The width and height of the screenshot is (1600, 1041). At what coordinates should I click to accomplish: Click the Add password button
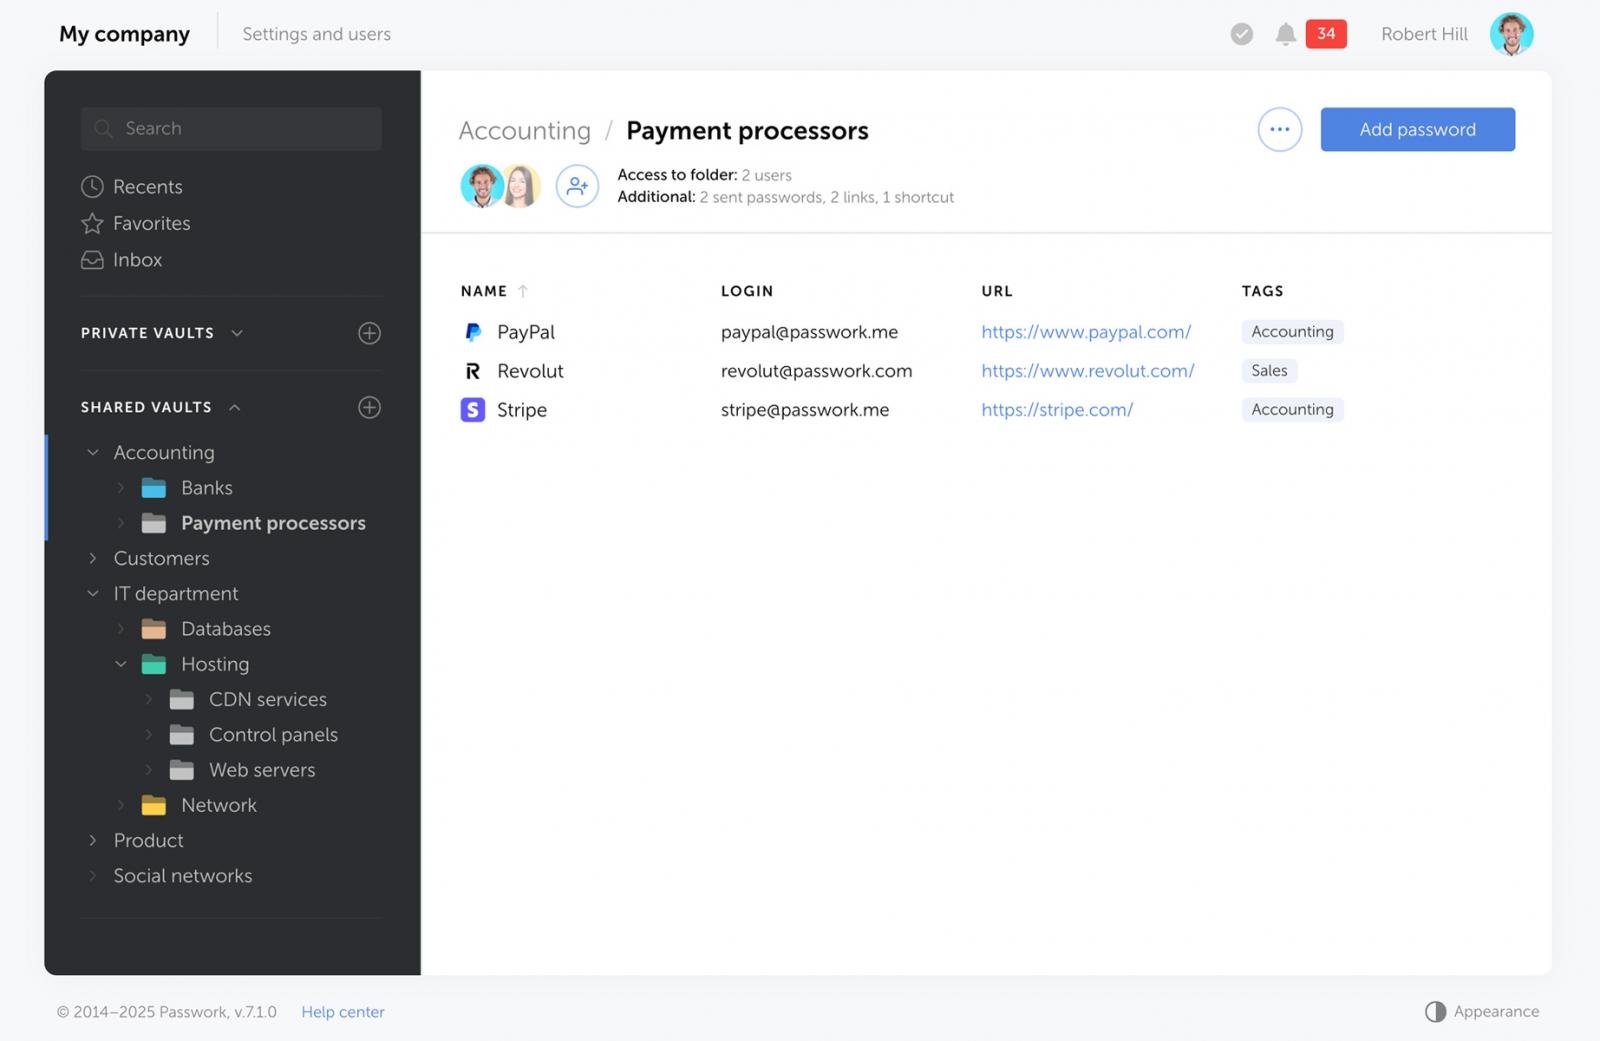point(1417,129)
